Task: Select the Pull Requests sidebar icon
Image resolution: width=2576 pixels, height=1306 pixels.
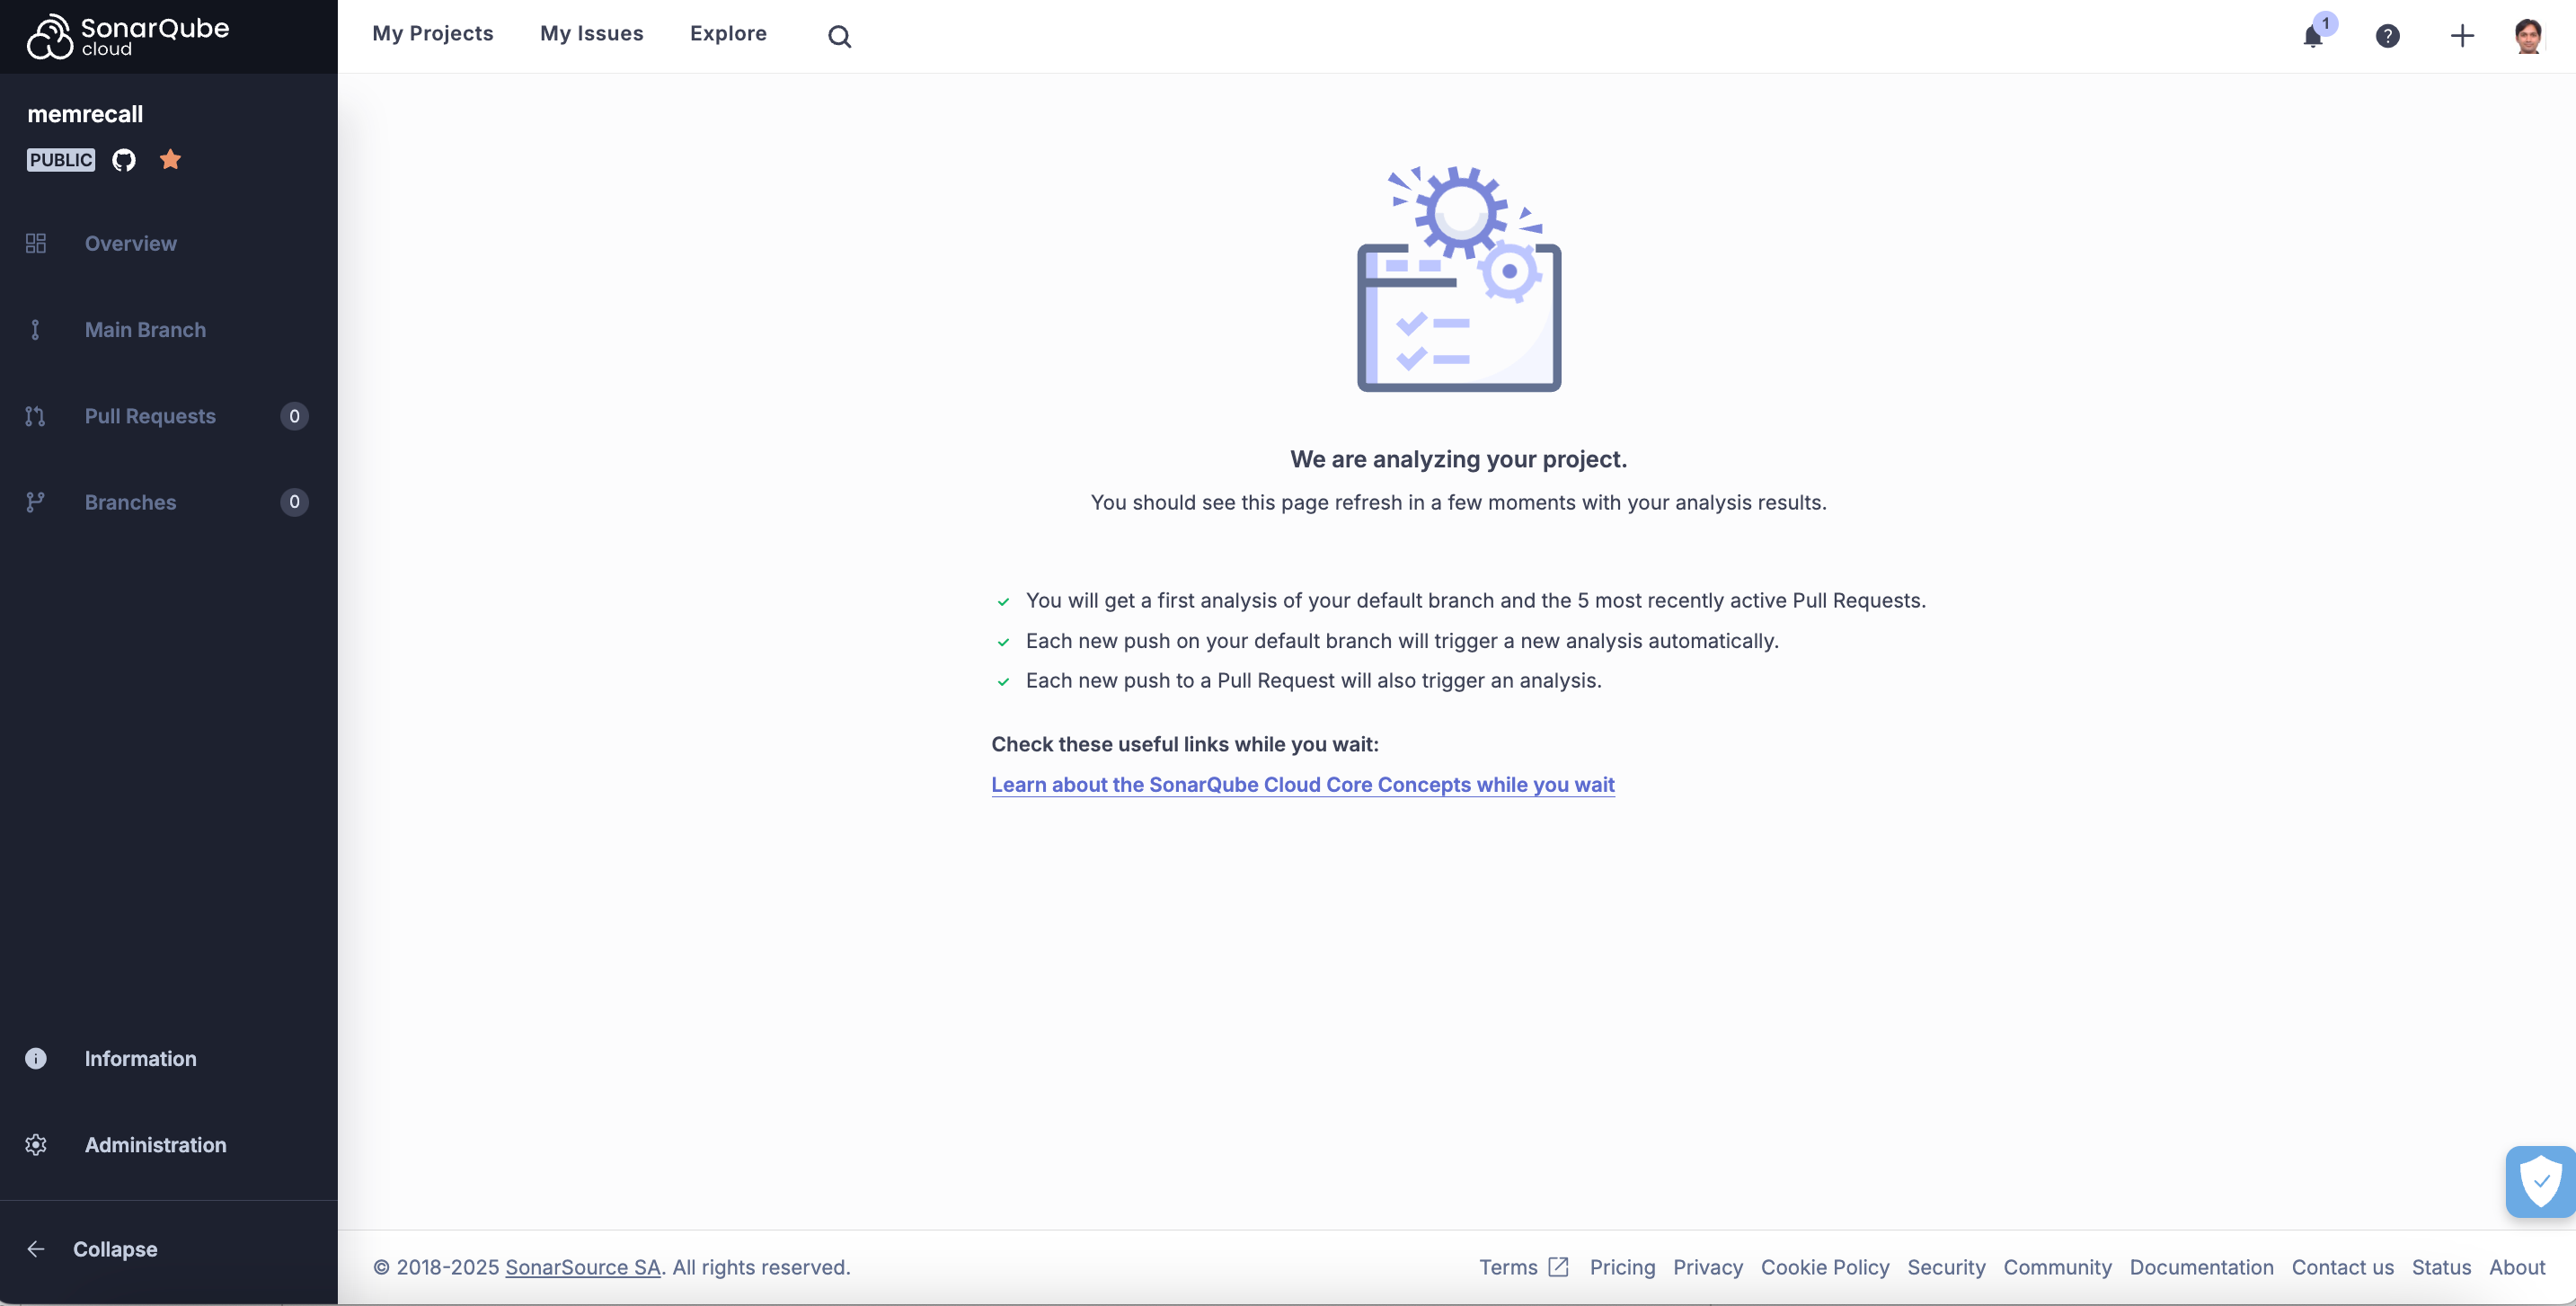Action: coord(36,416)
